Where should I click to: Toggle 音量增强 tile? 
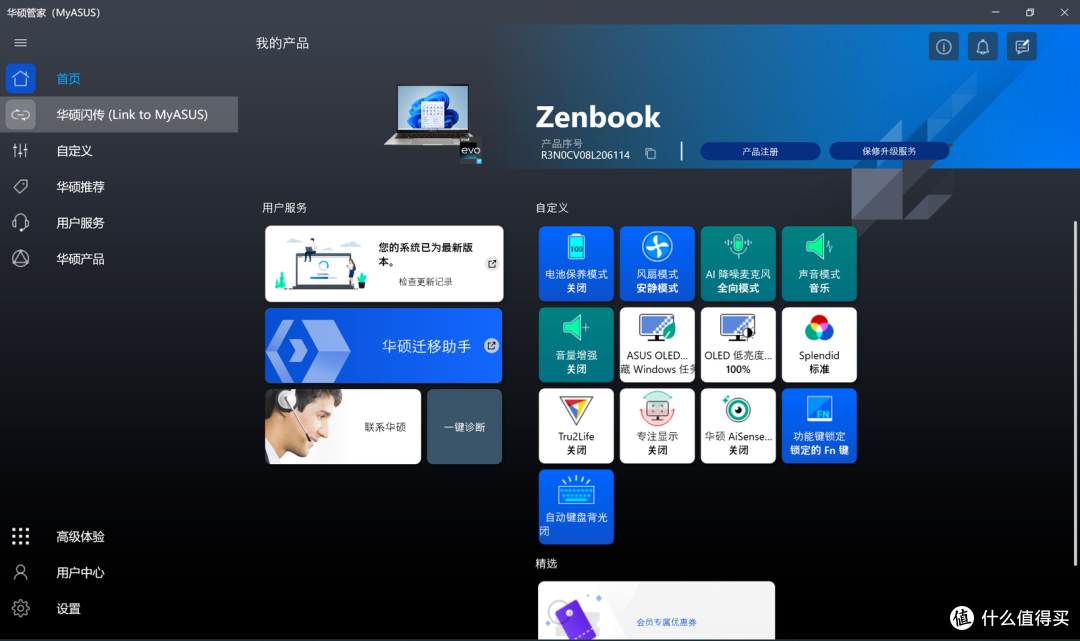(577, 345)
